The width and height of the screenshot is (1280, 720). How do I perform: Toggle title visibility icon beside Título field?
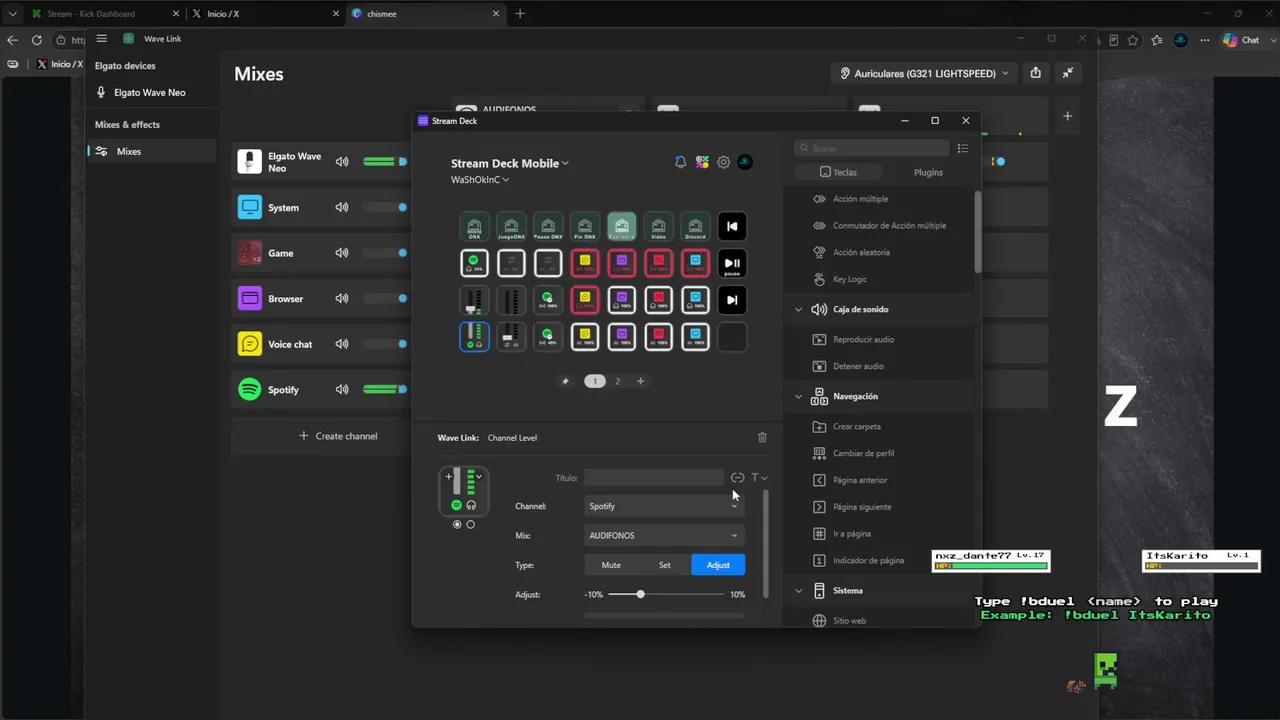click(x=738, y=478)
